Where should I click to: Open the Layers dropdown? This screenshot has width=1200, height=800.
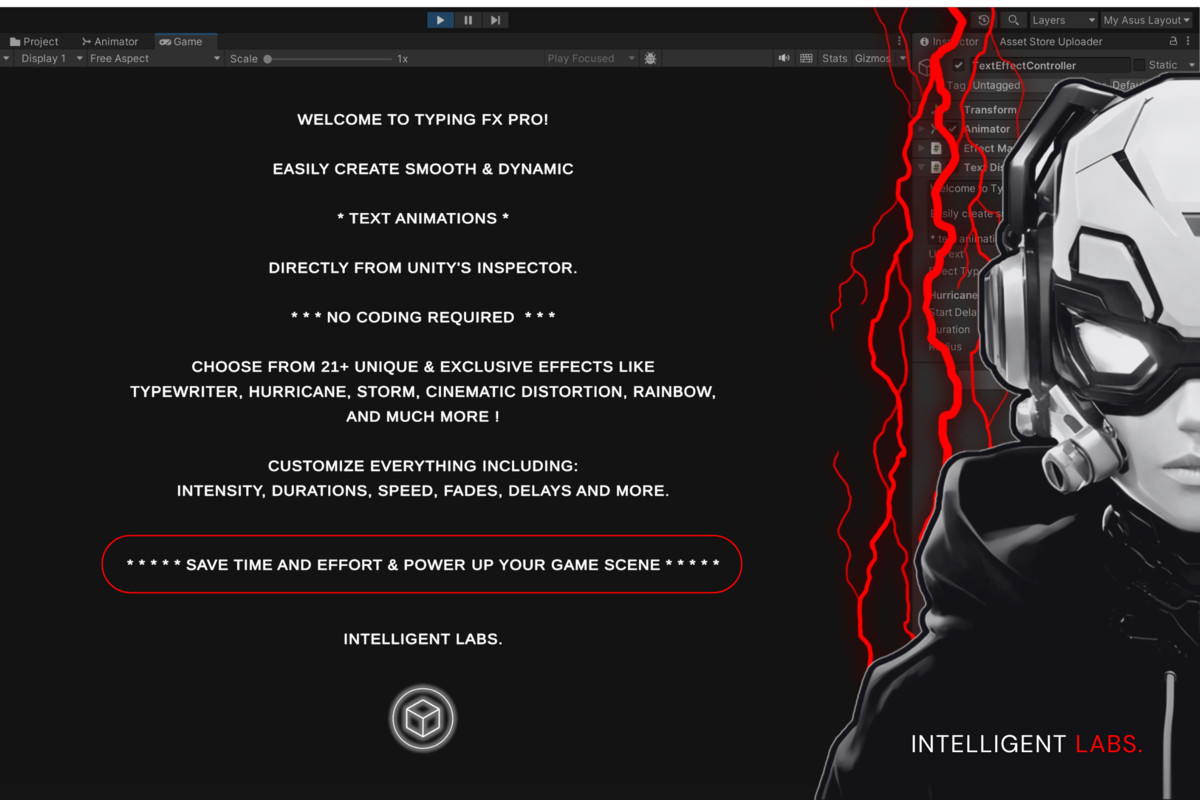coord(1064,20)
